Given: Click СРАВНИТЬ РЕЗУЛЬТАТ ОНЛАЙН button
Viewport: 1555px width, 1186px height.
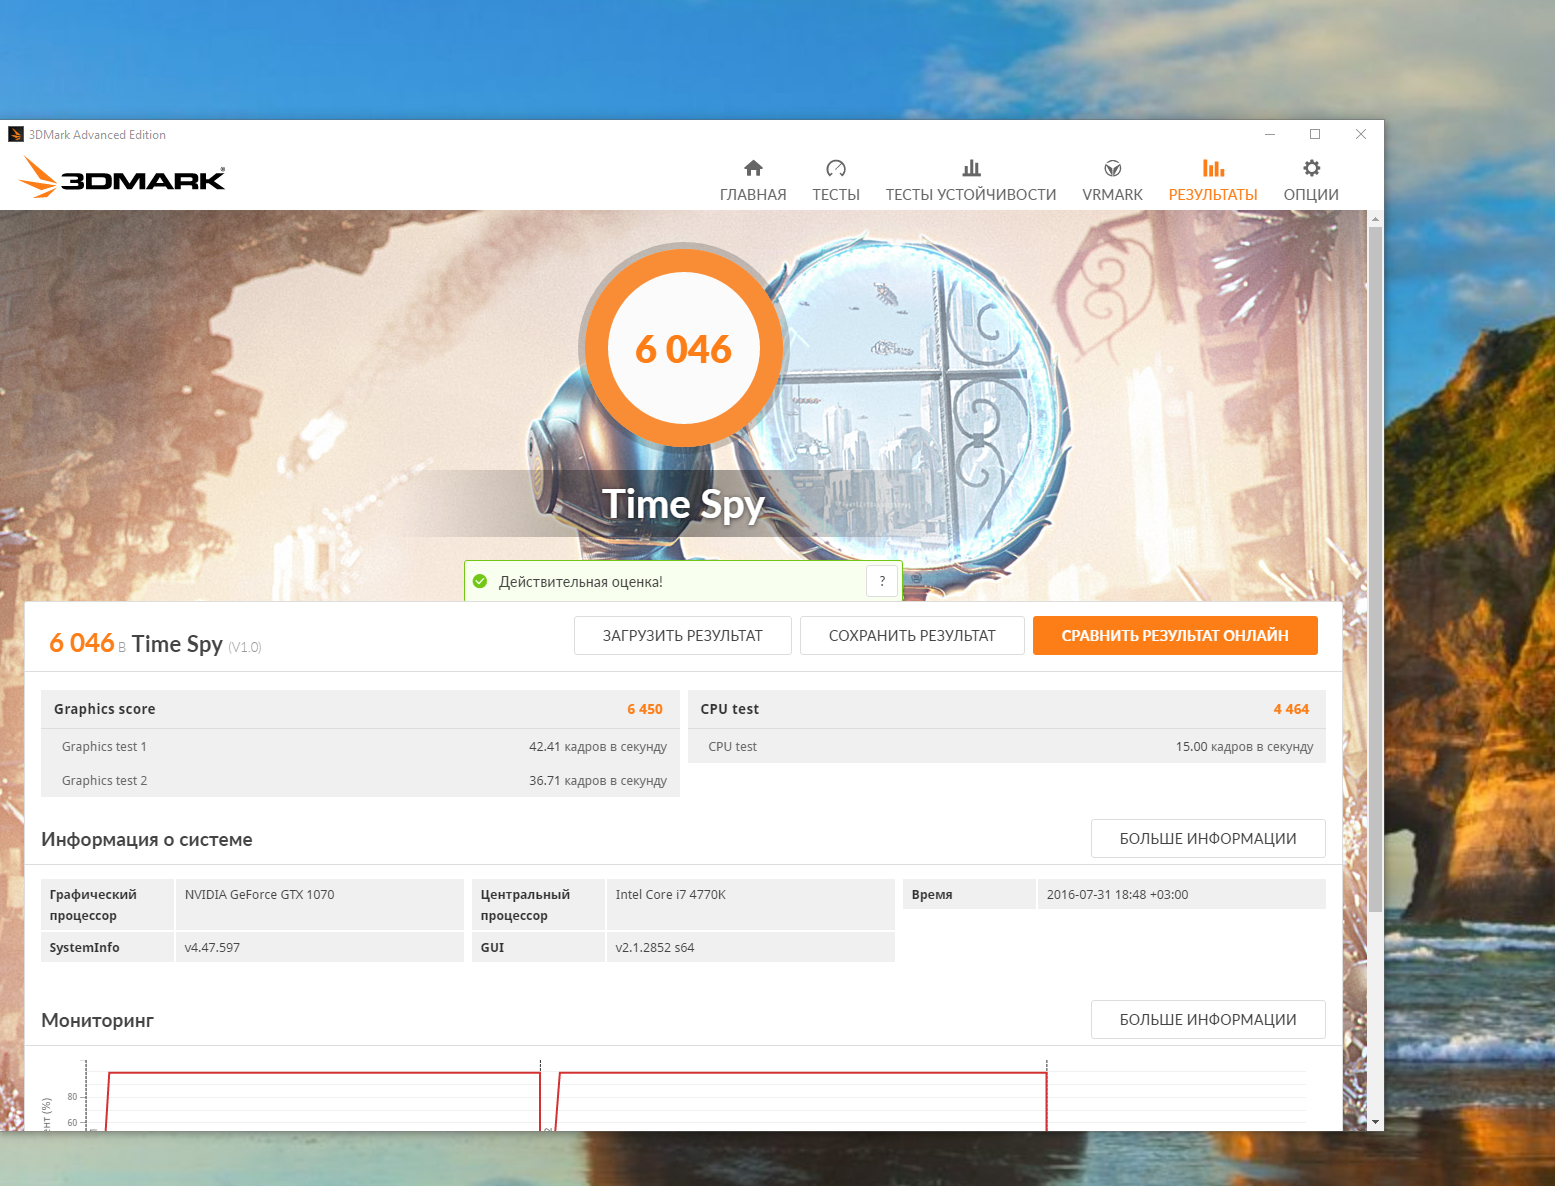Looking at the screenshot, I should pos(1175,636).
